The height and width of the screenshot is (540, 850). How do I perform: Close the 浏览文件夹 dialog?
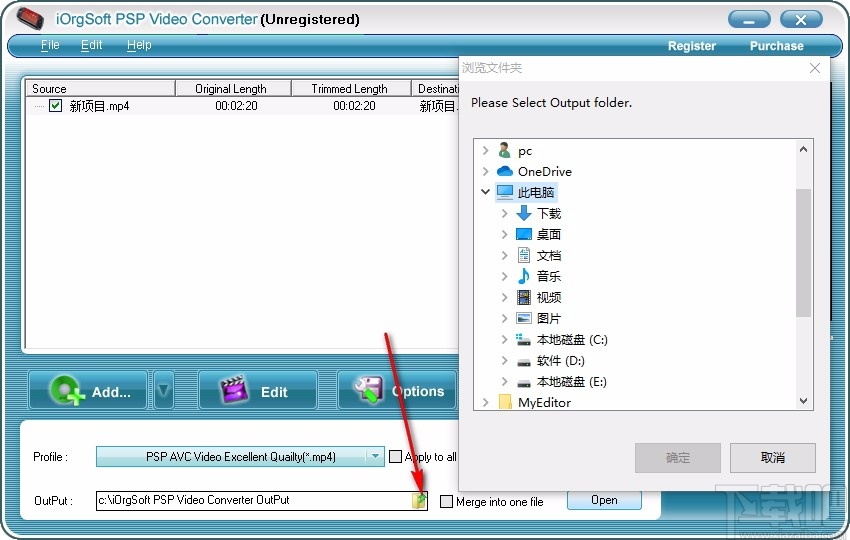tap(814, 68)
